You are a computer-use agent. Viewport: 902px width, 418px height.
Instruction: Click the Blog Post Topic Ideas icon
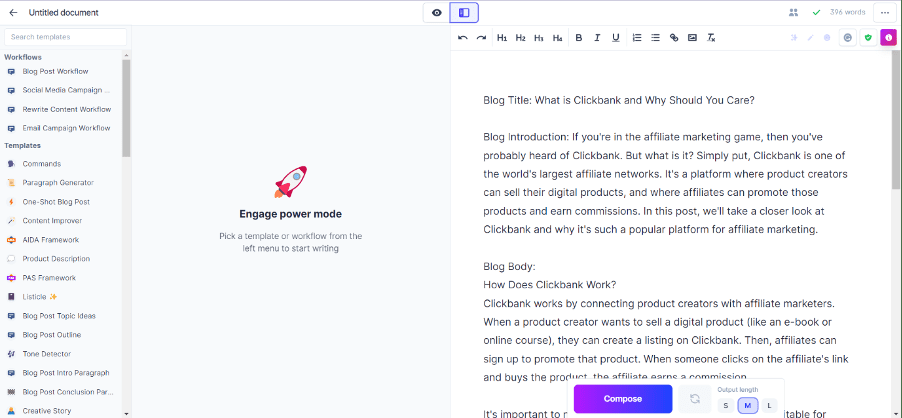click(x=11, y=316)
